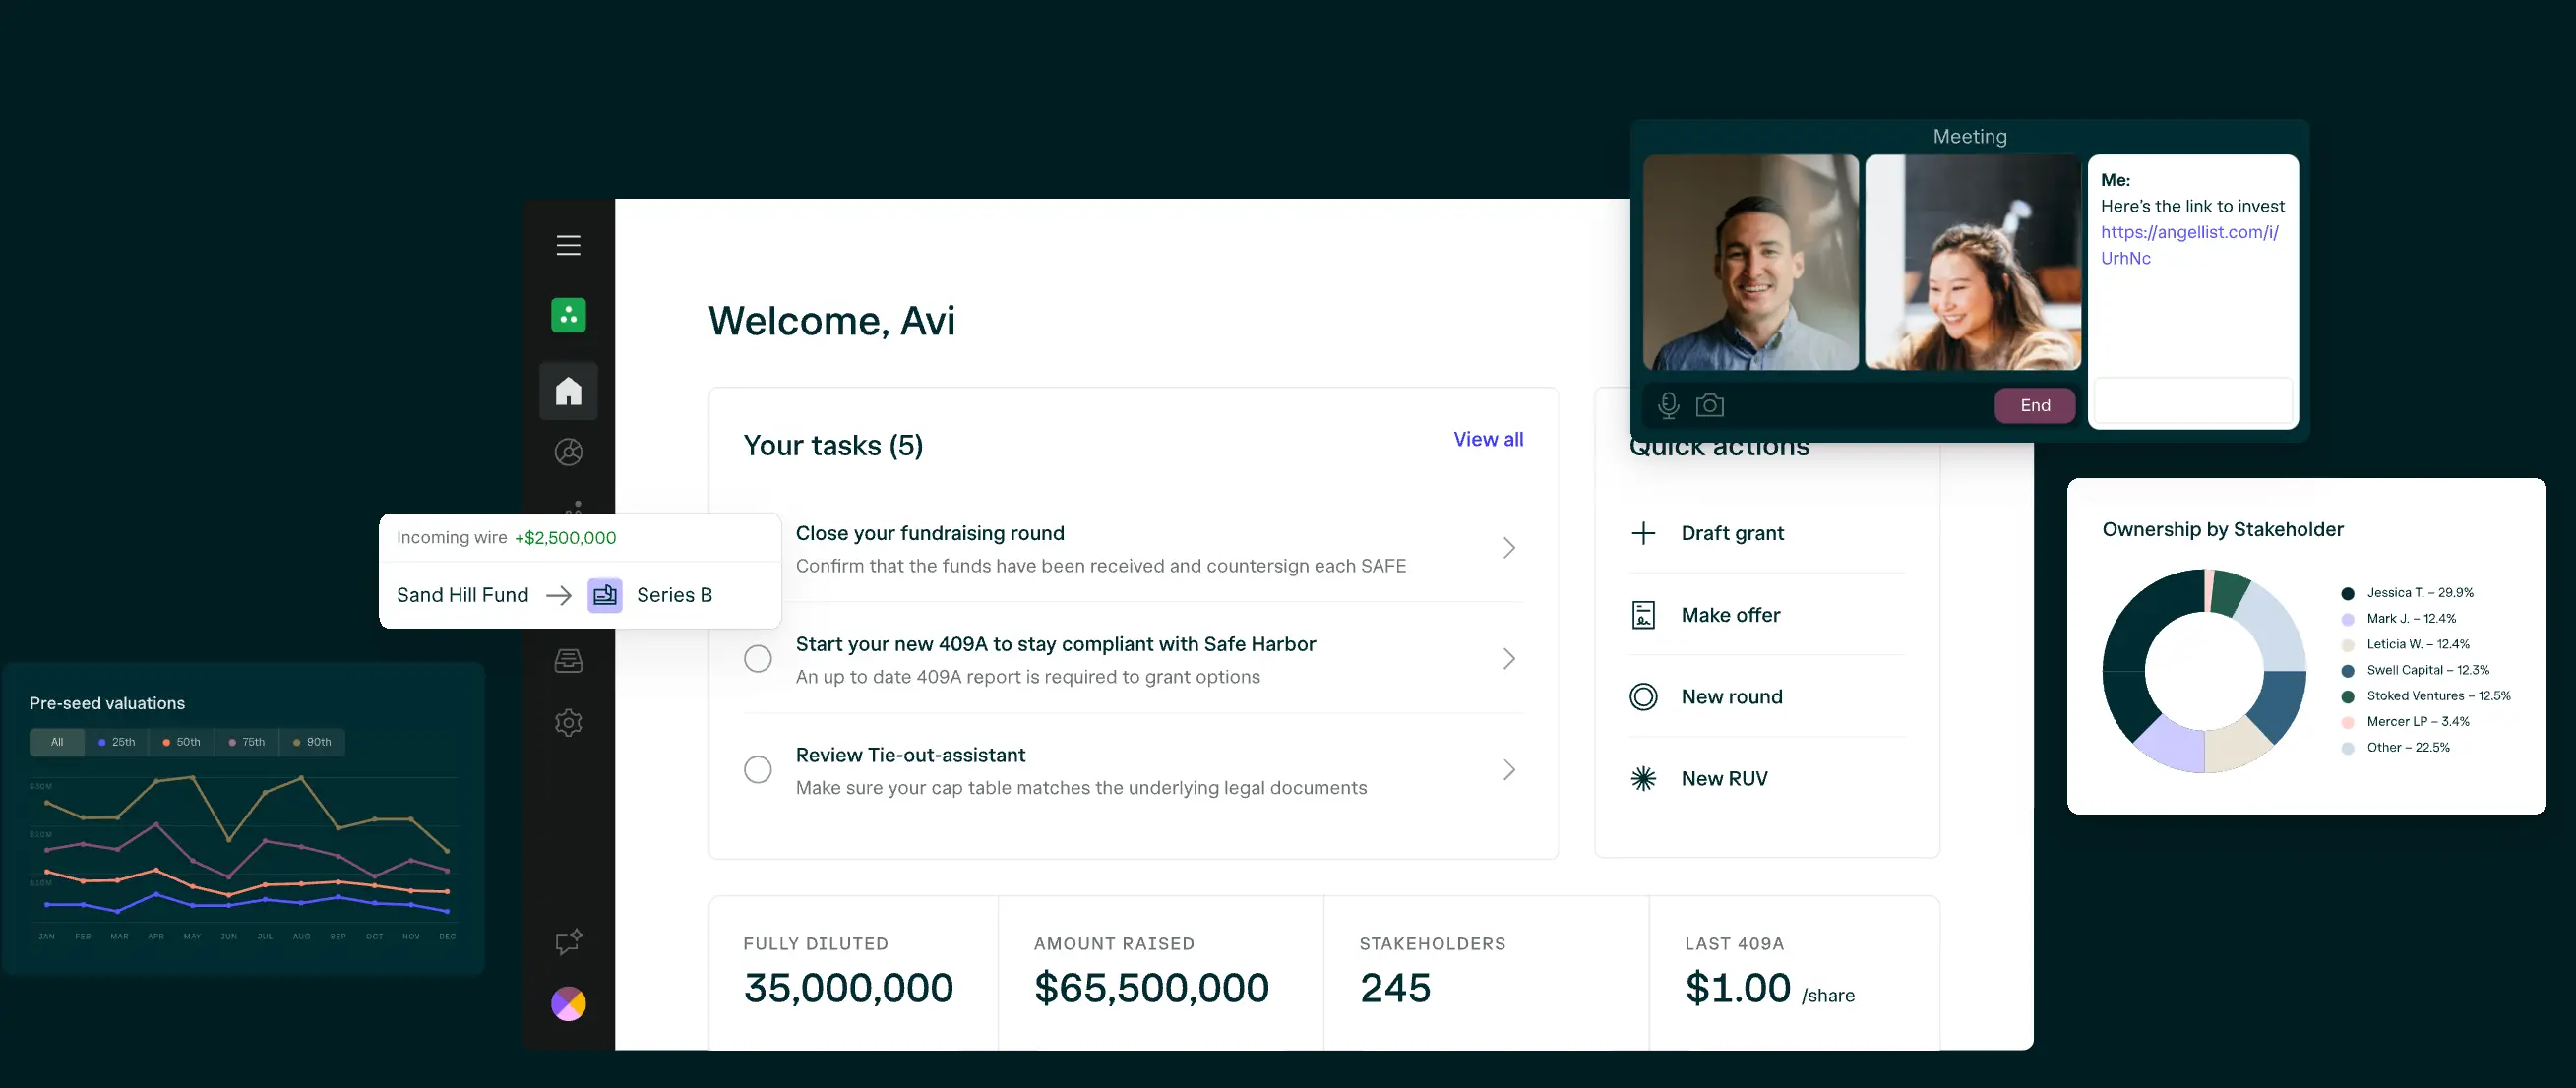This screenshot has height=1088, width=2576.
Task: Click the feedback sparkle-chat icon
Action: click(567, 941)
